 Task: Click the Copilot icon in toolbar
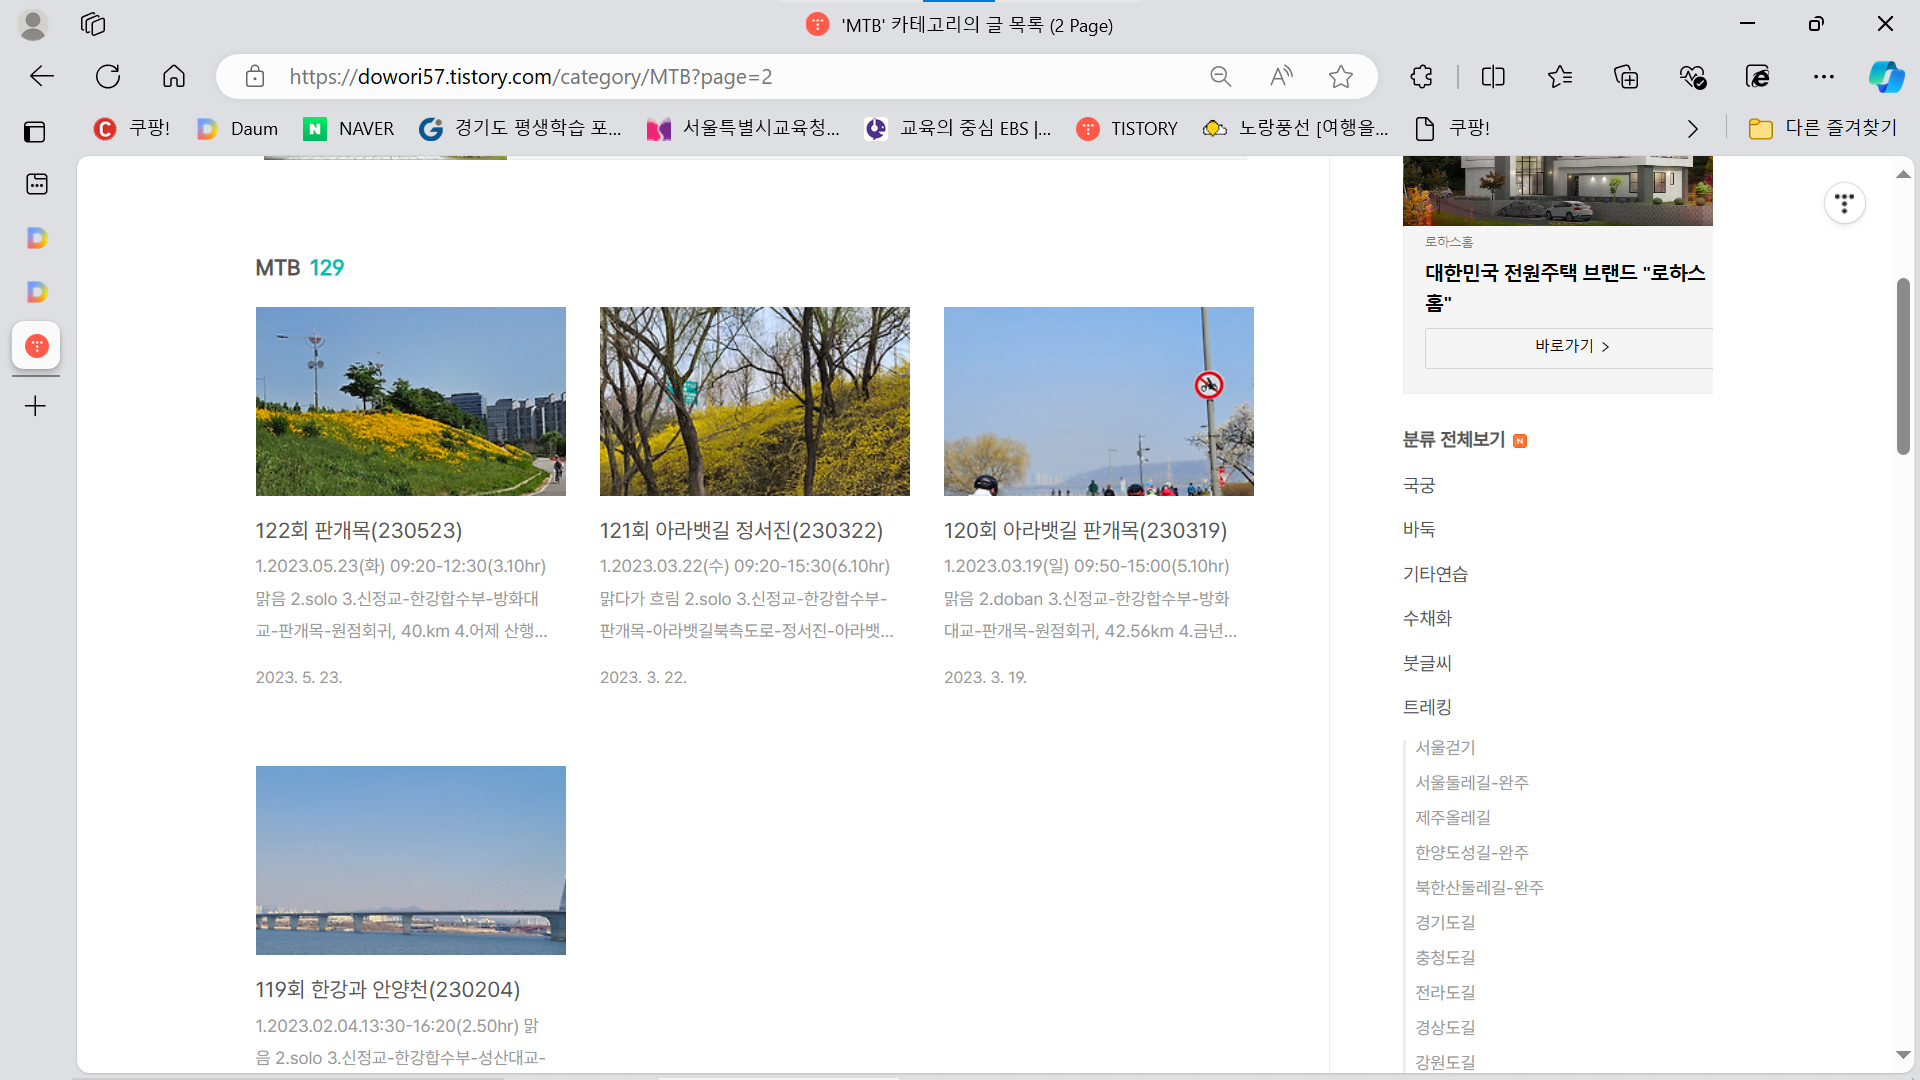click(1886, 77)
